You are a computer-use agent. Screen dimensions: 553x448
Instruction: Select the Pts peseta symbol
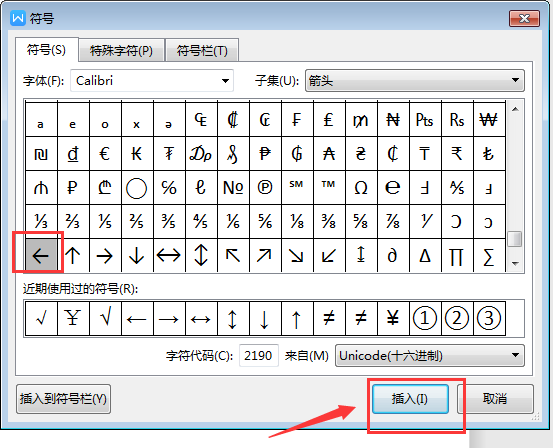click(425, 120)
